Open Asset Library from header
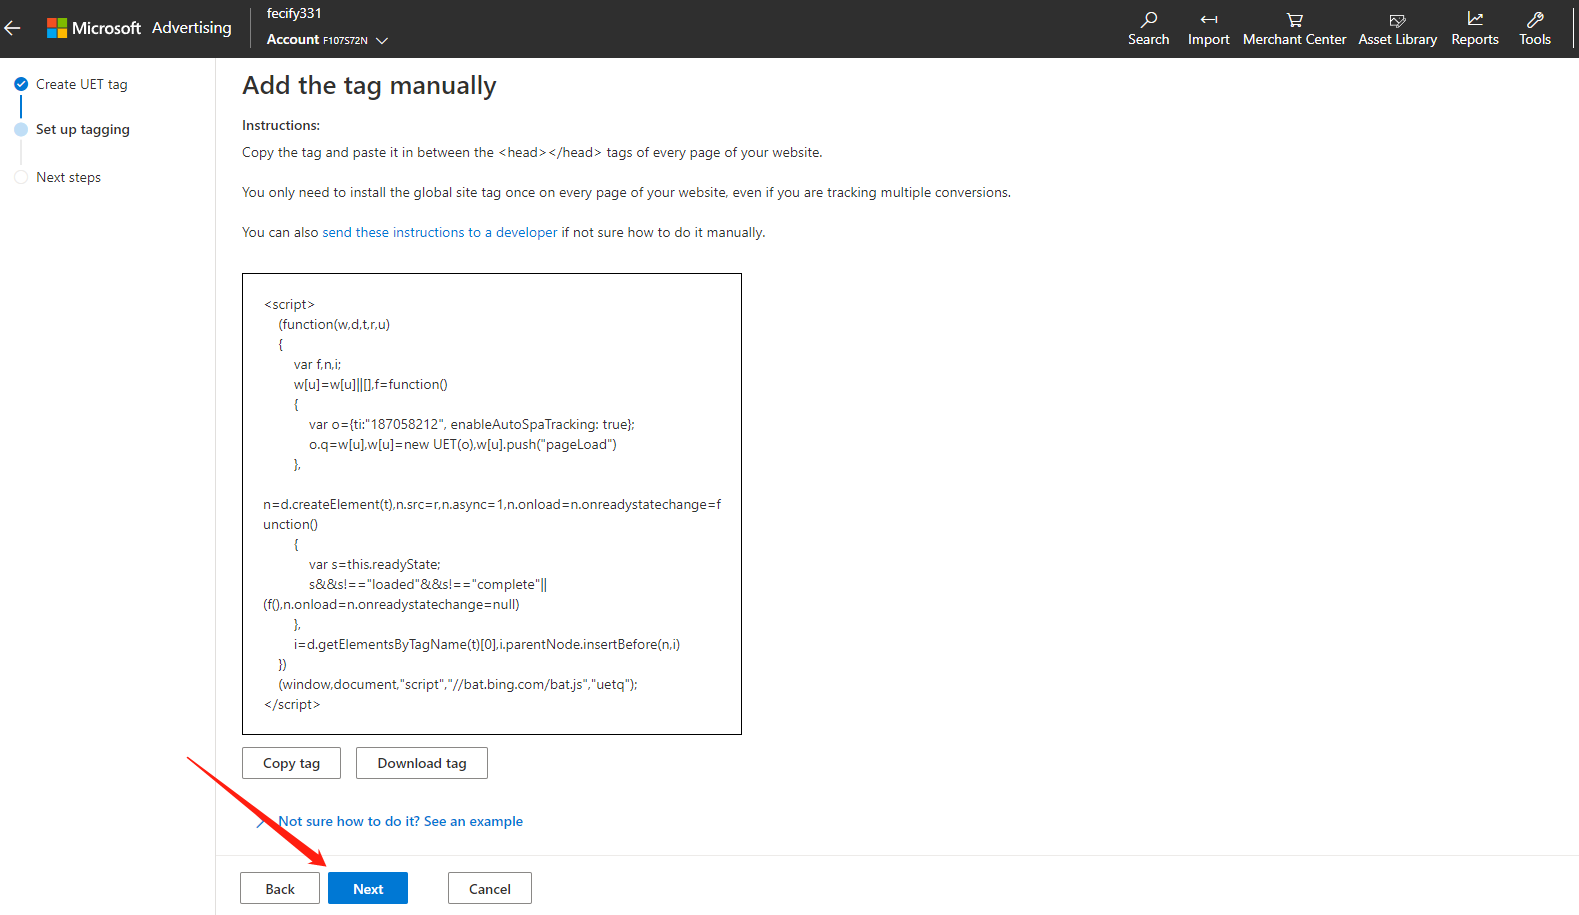 coord(1397,28)
